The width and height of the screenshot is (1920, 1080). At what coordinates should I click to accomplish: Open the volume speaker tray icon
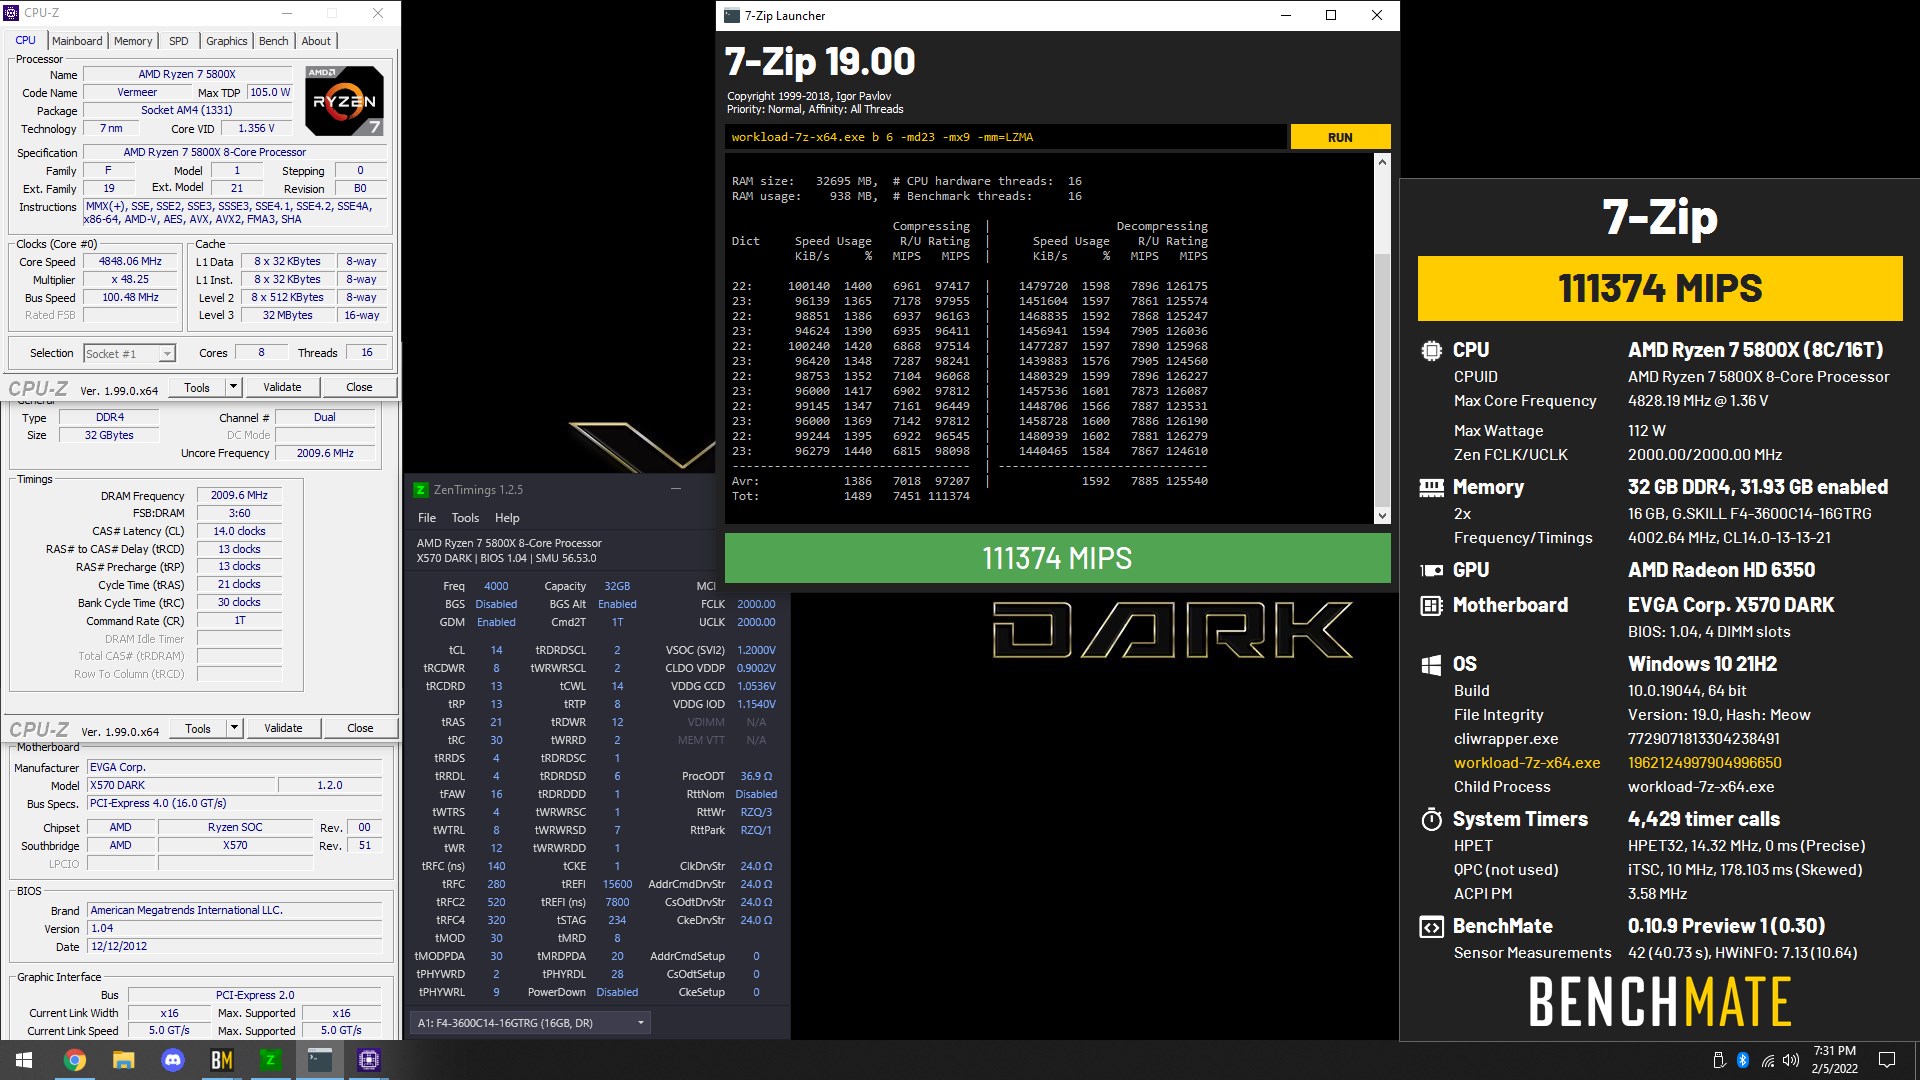click(x=1791, y=1060)
